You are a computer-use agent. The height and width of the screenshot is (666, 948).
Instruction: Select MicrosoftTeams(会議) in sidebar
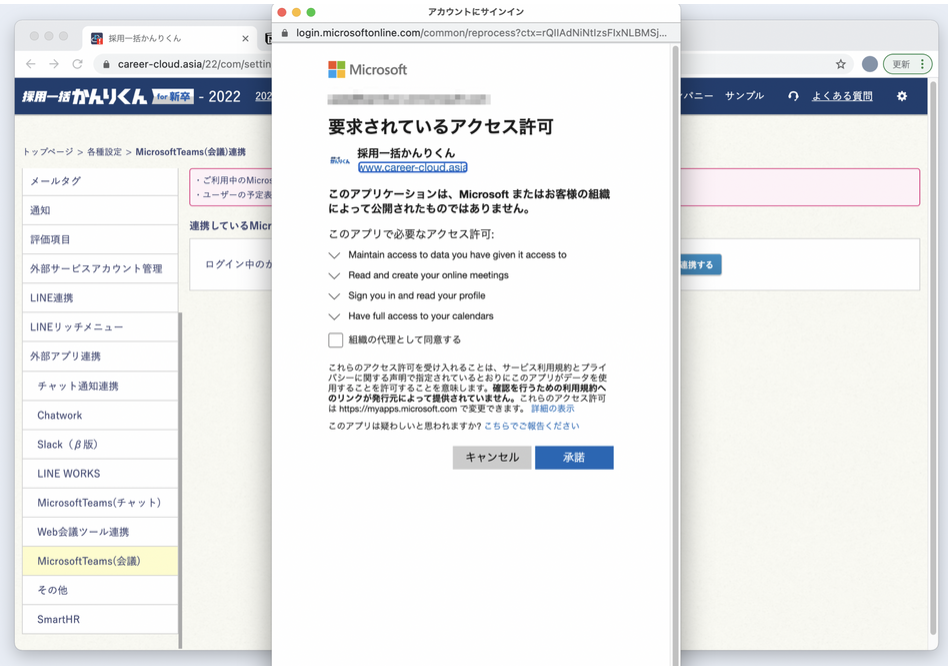100,561
